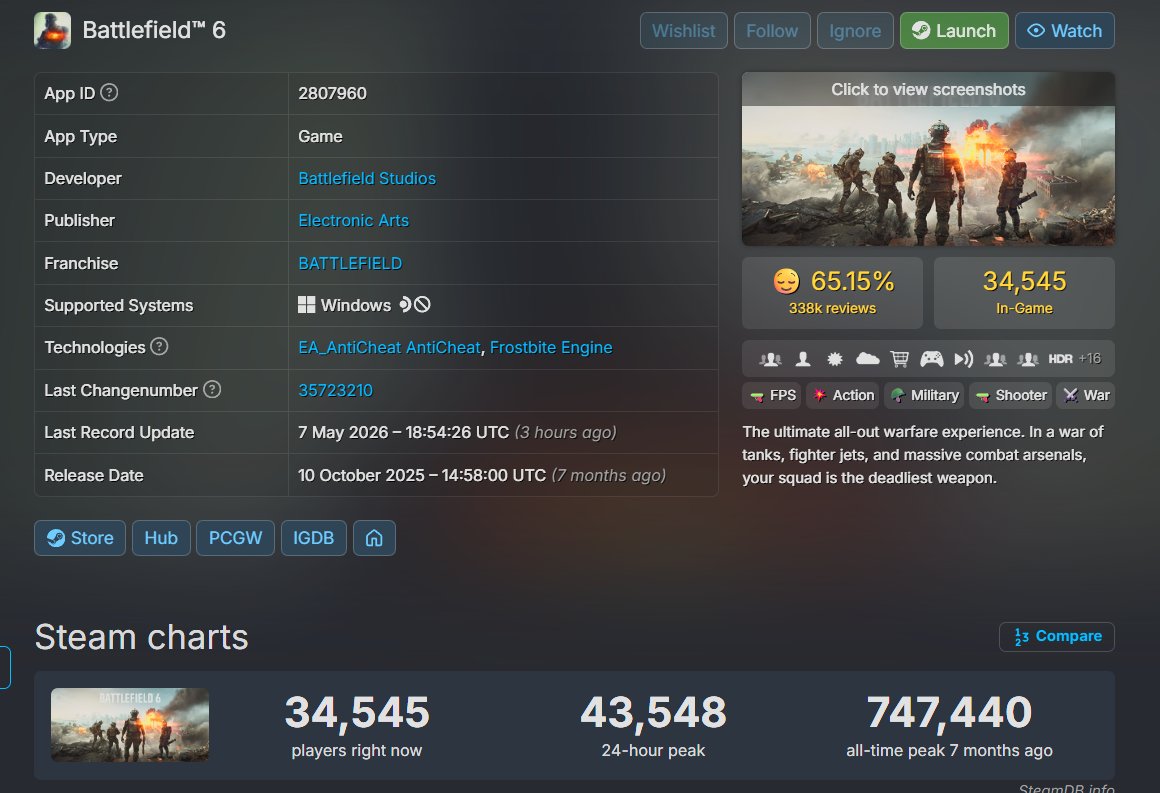Click the '10 October 2025 – 14:58:00 UTC' value
1160x793 pixels.
point(422,475)
